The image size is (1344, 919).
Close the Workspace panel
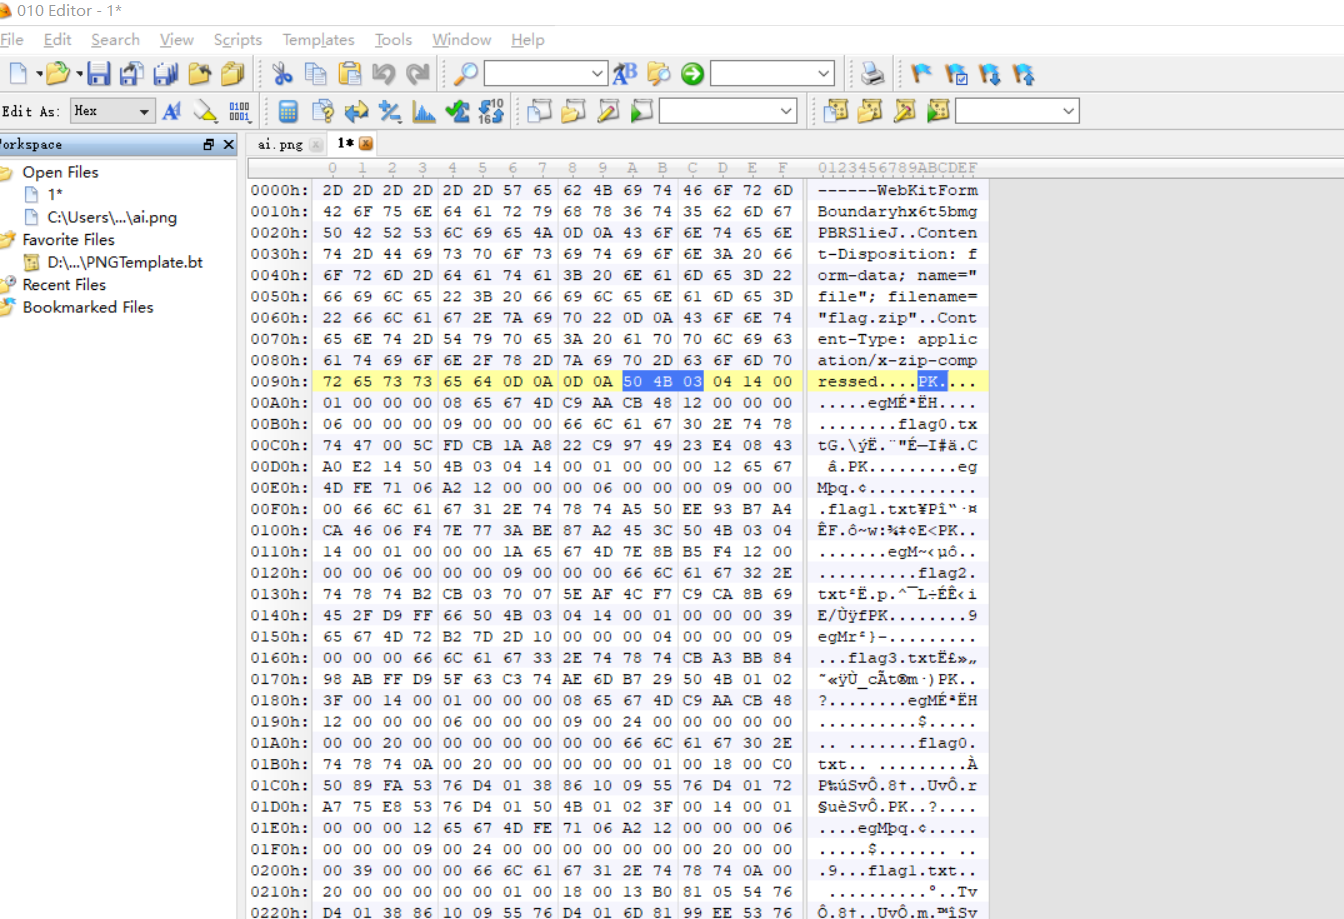click(x=229, y=144)
